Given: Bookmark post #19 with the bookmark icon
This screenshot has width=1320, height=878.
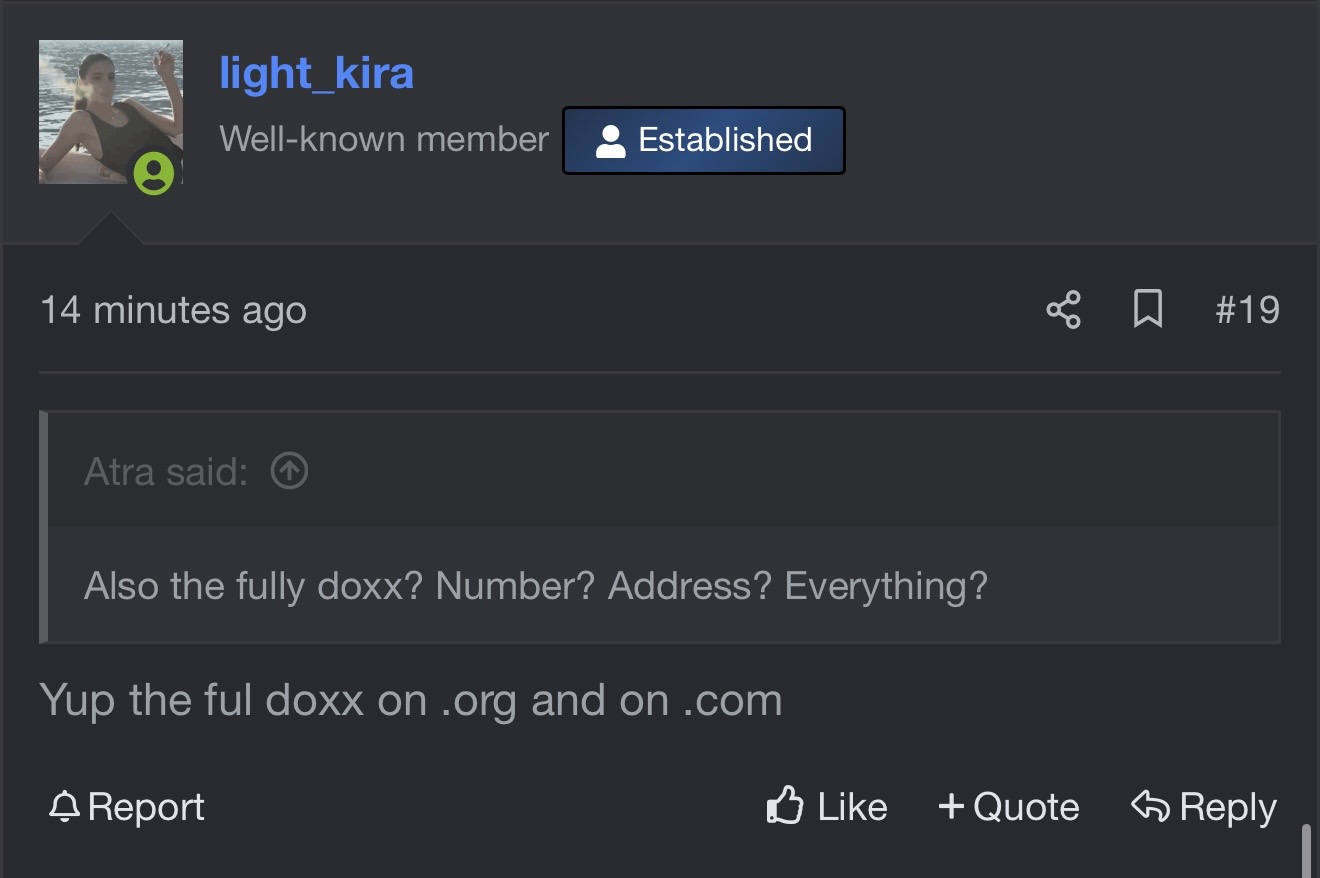Looking at the screenshot, I should pyautogui.click(x=1147, y=310).
